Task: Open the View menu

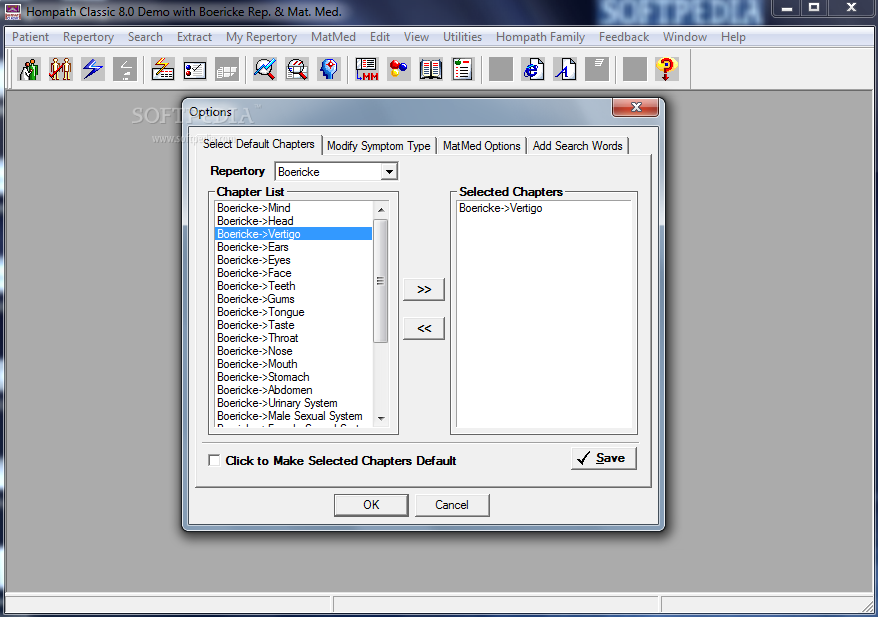Action: (416, 37)
